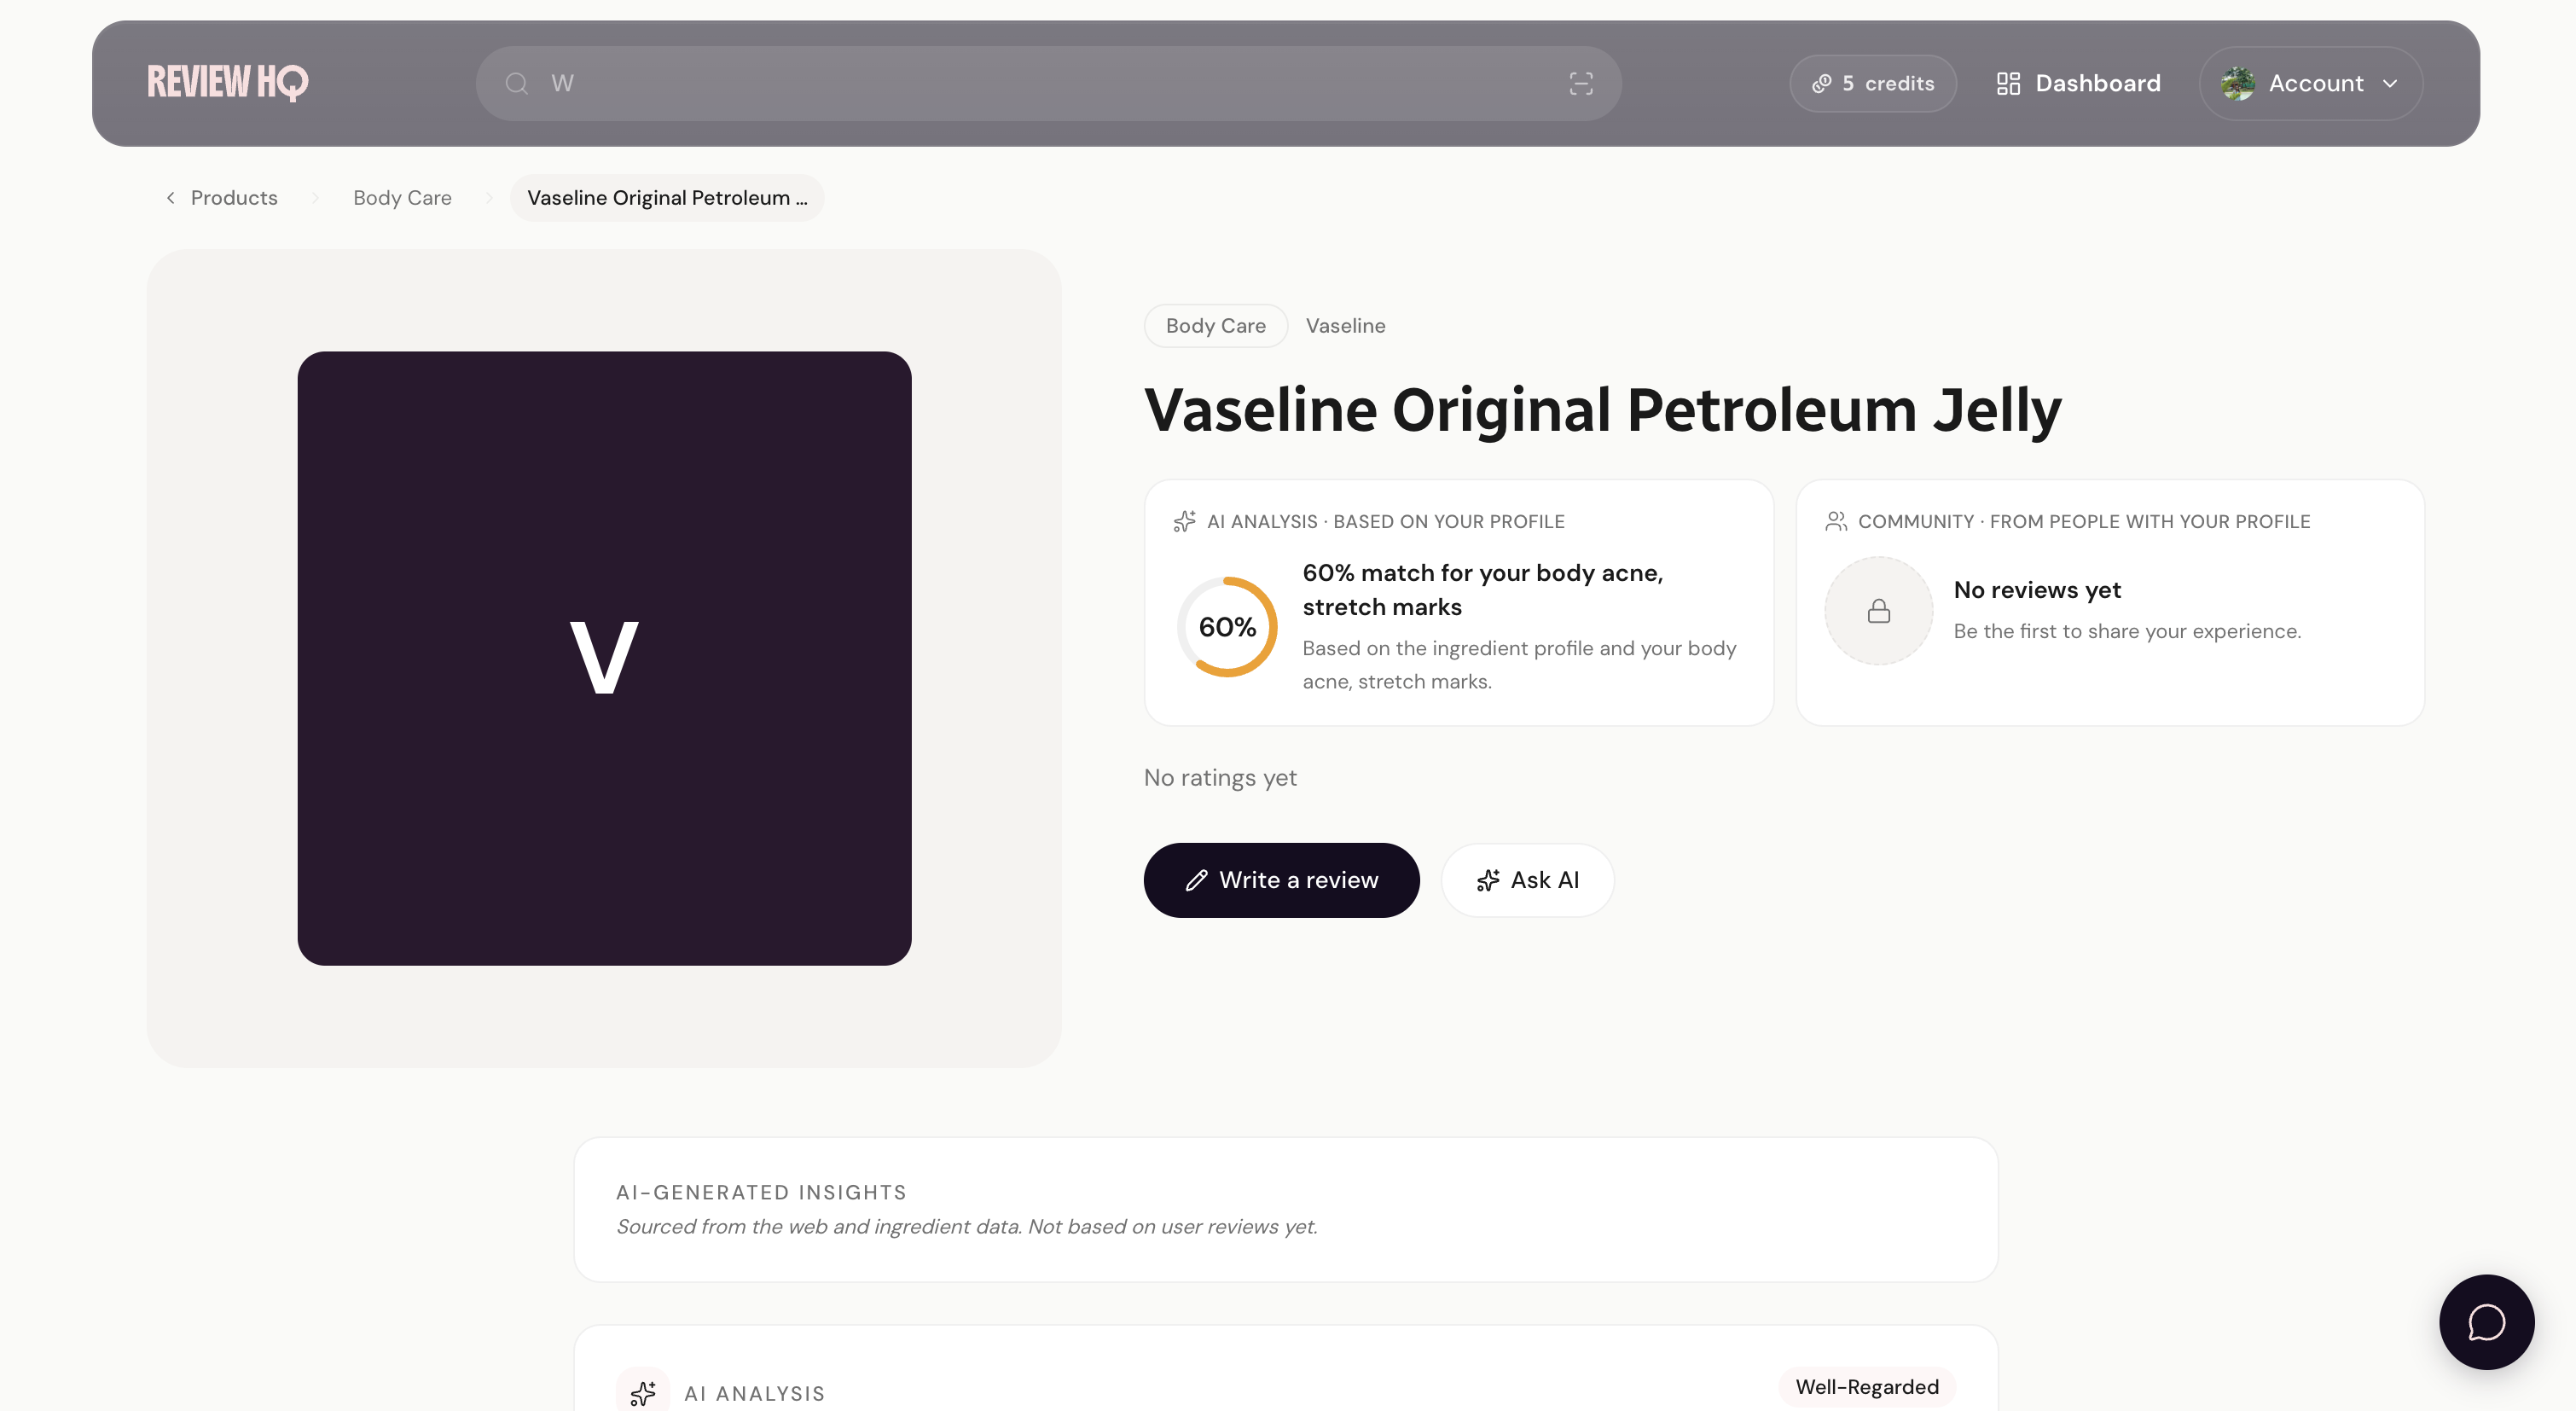
Task: Open the 5 credits pill
Action: tap(1873, 84)
